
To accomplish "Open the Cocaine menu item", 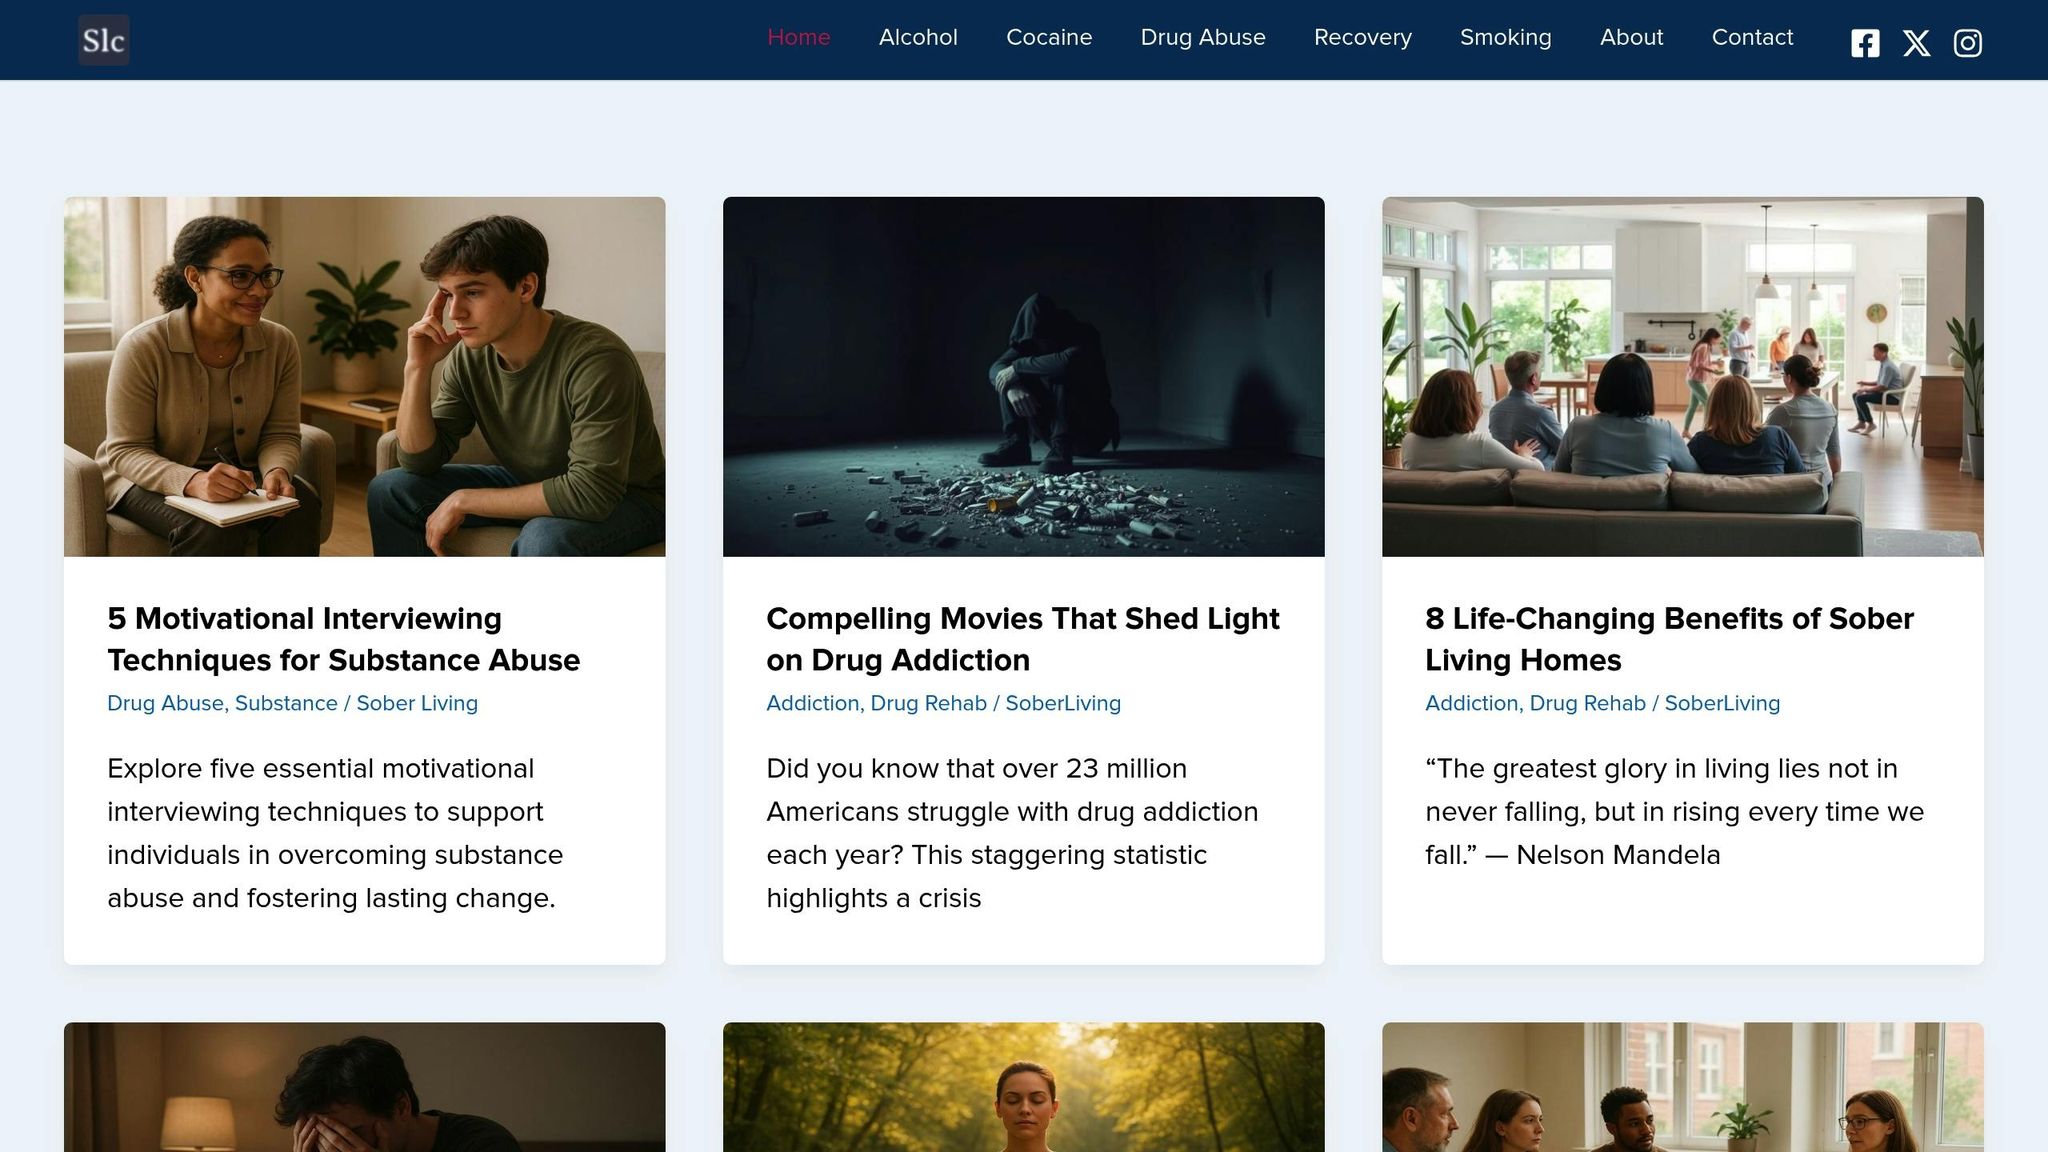I will click(x=1049, y=37).
